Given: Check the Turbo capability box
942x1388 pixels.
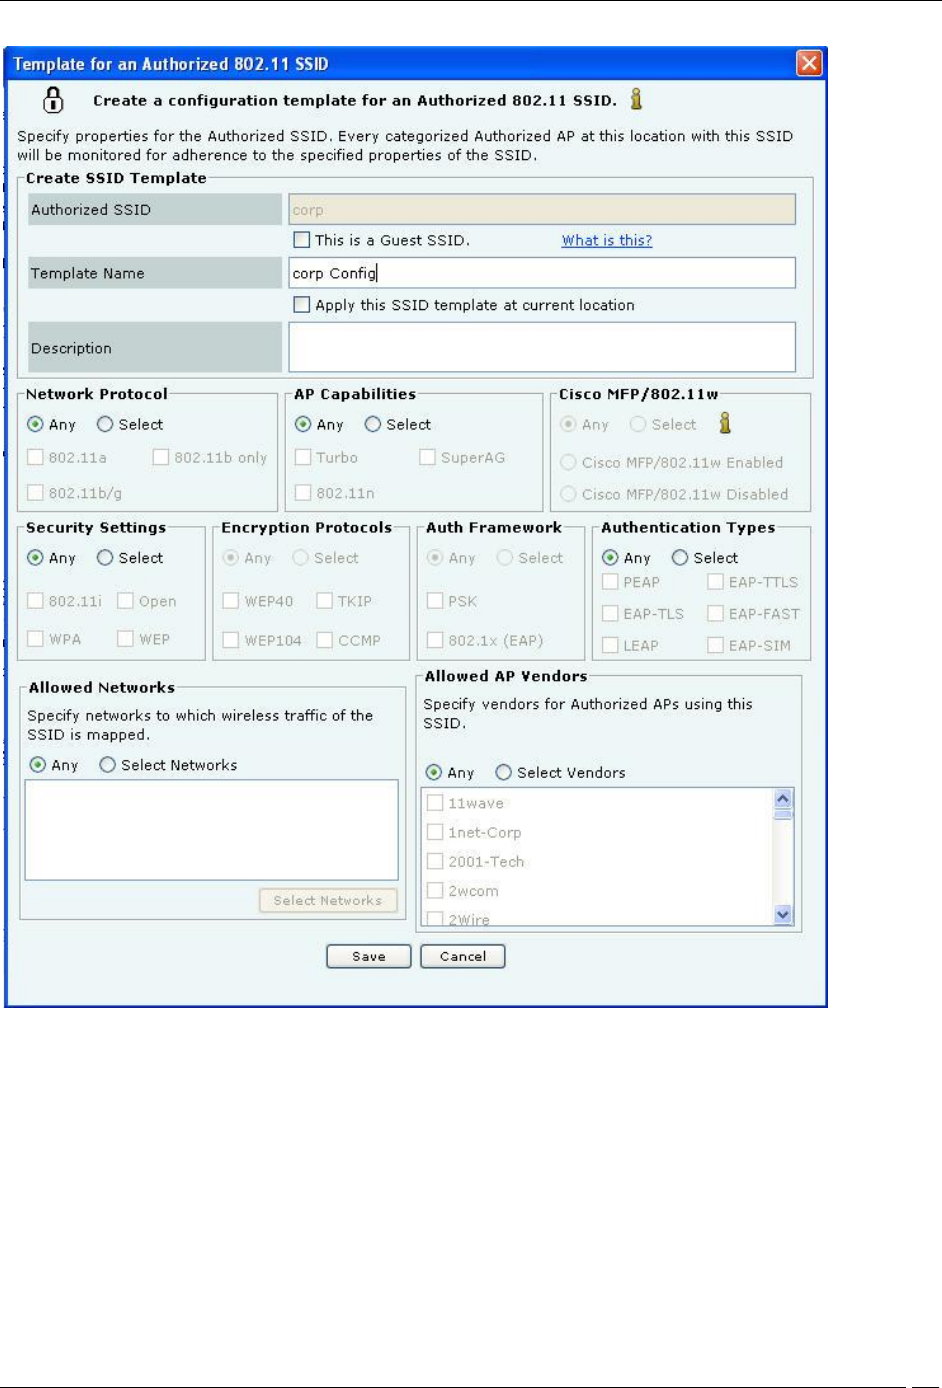Looking at the screenshot, I should 303,457.
